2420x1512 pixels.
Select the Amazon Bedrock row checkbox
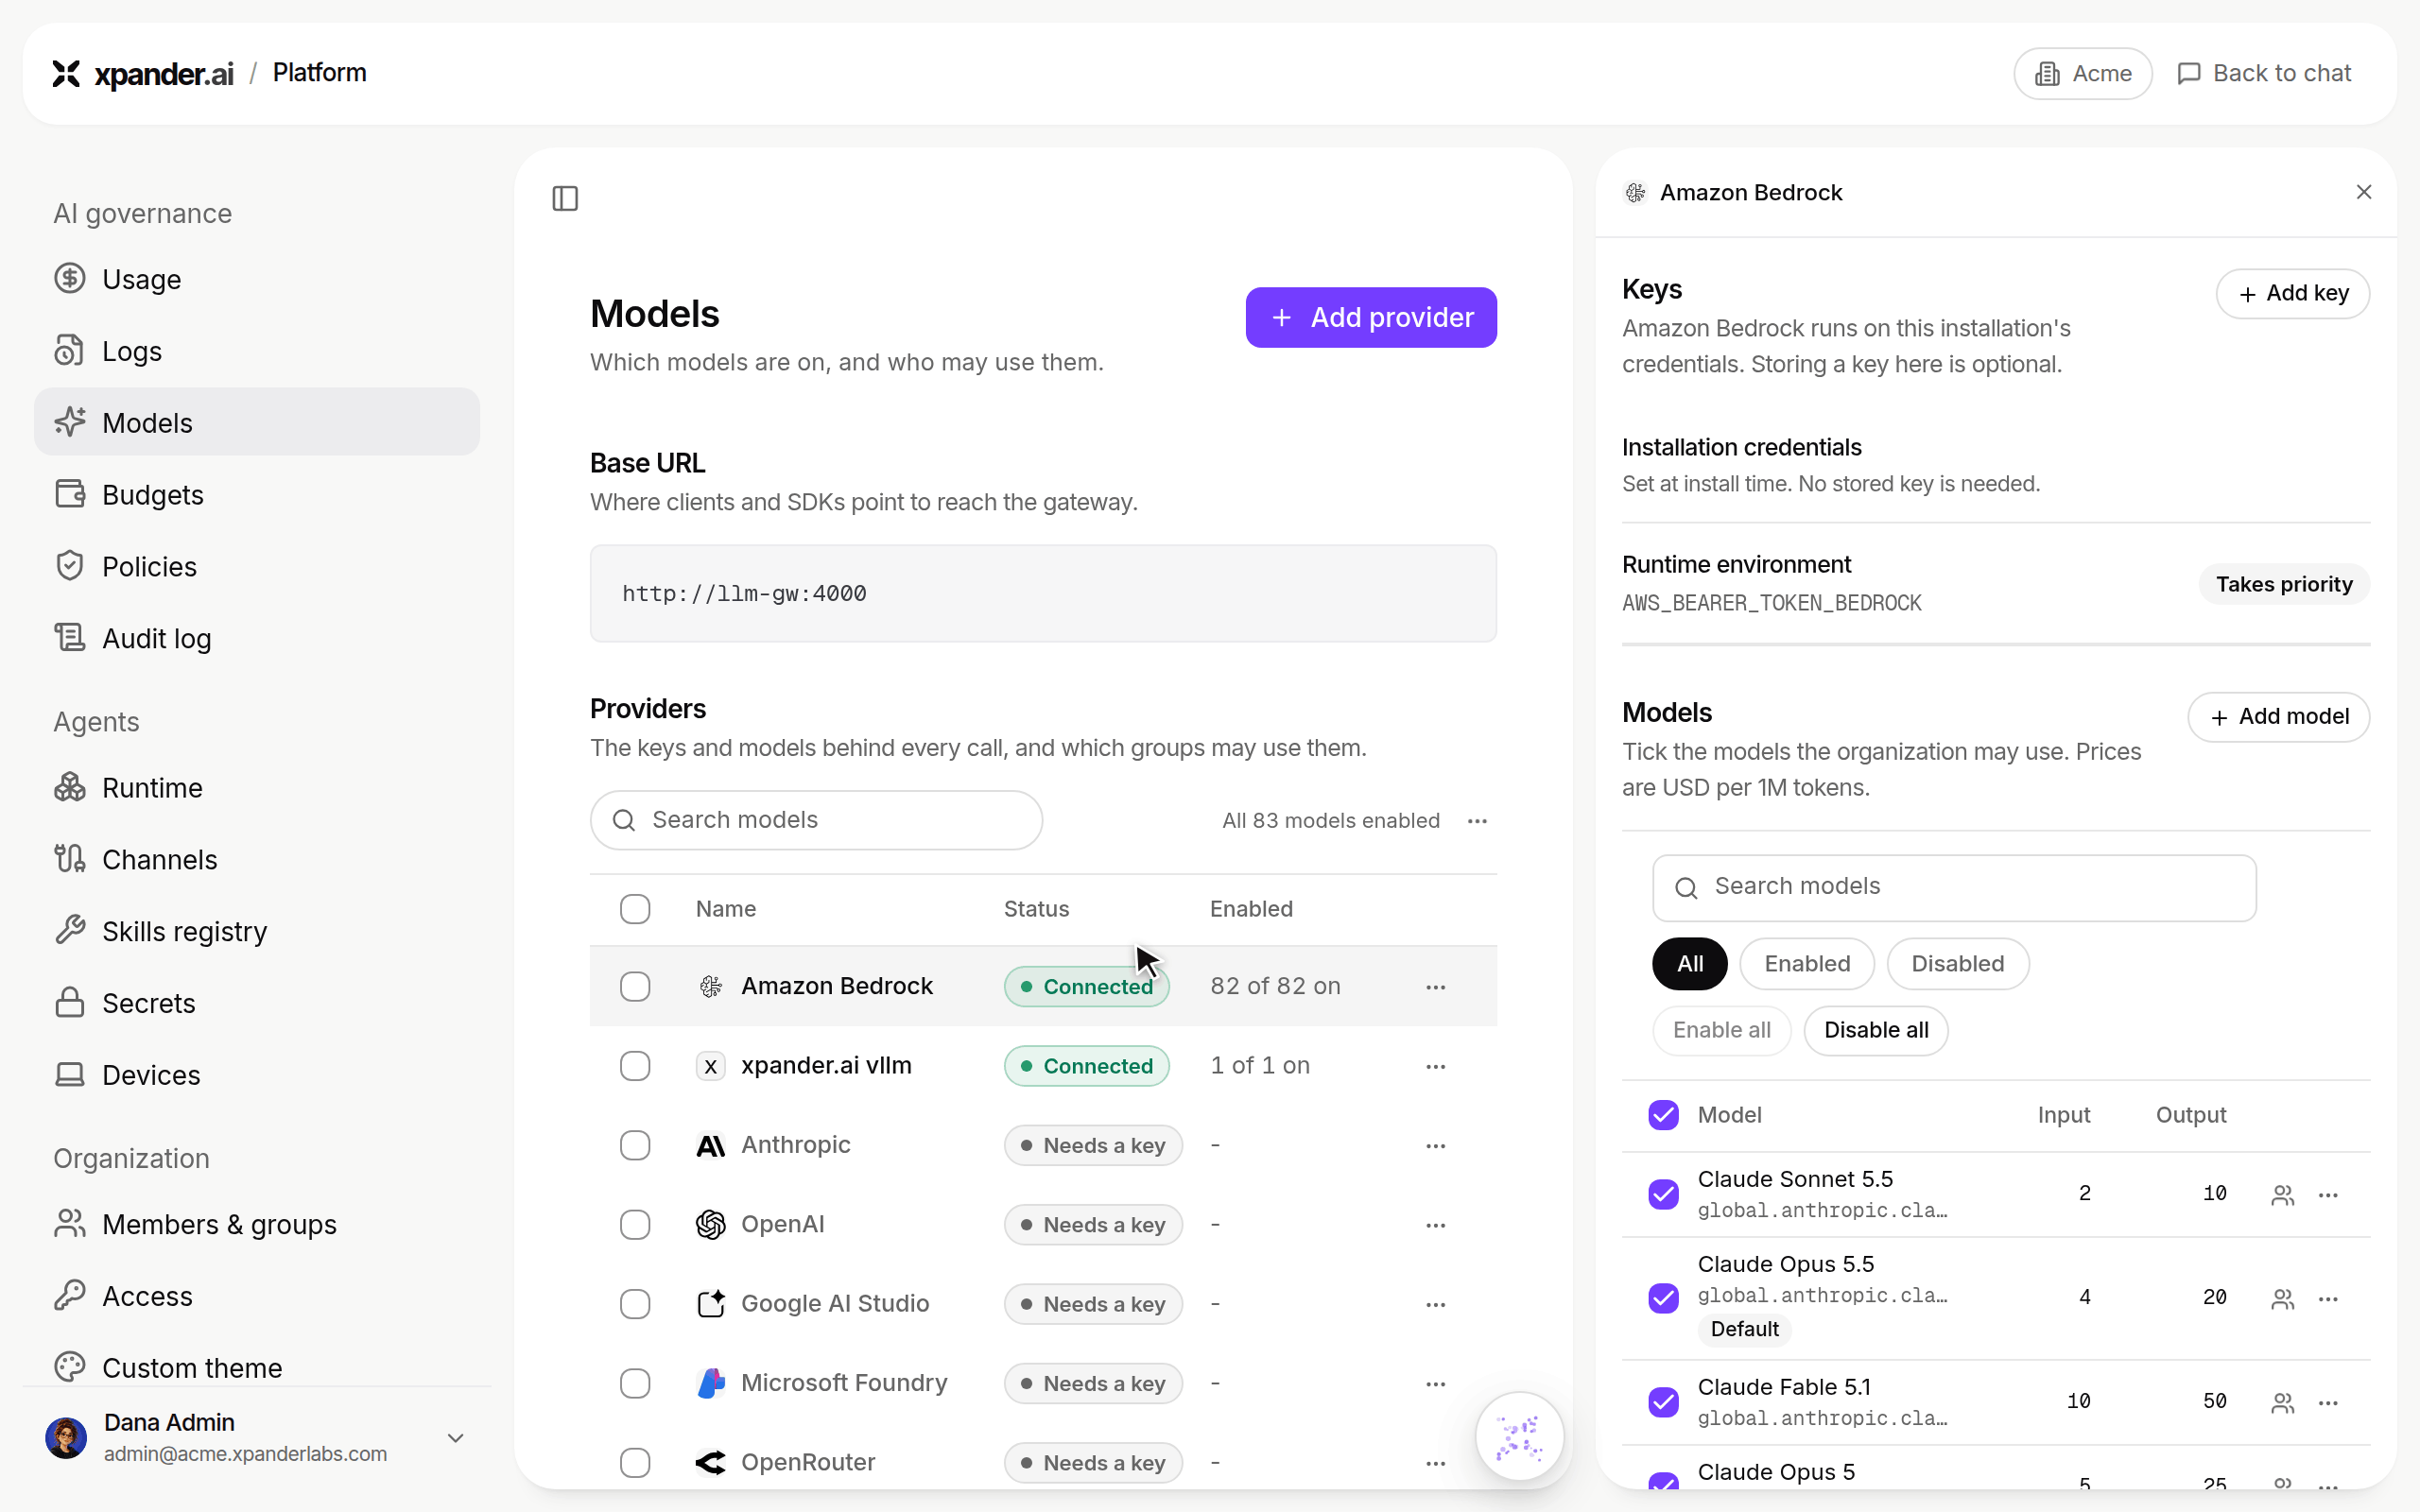635,987
